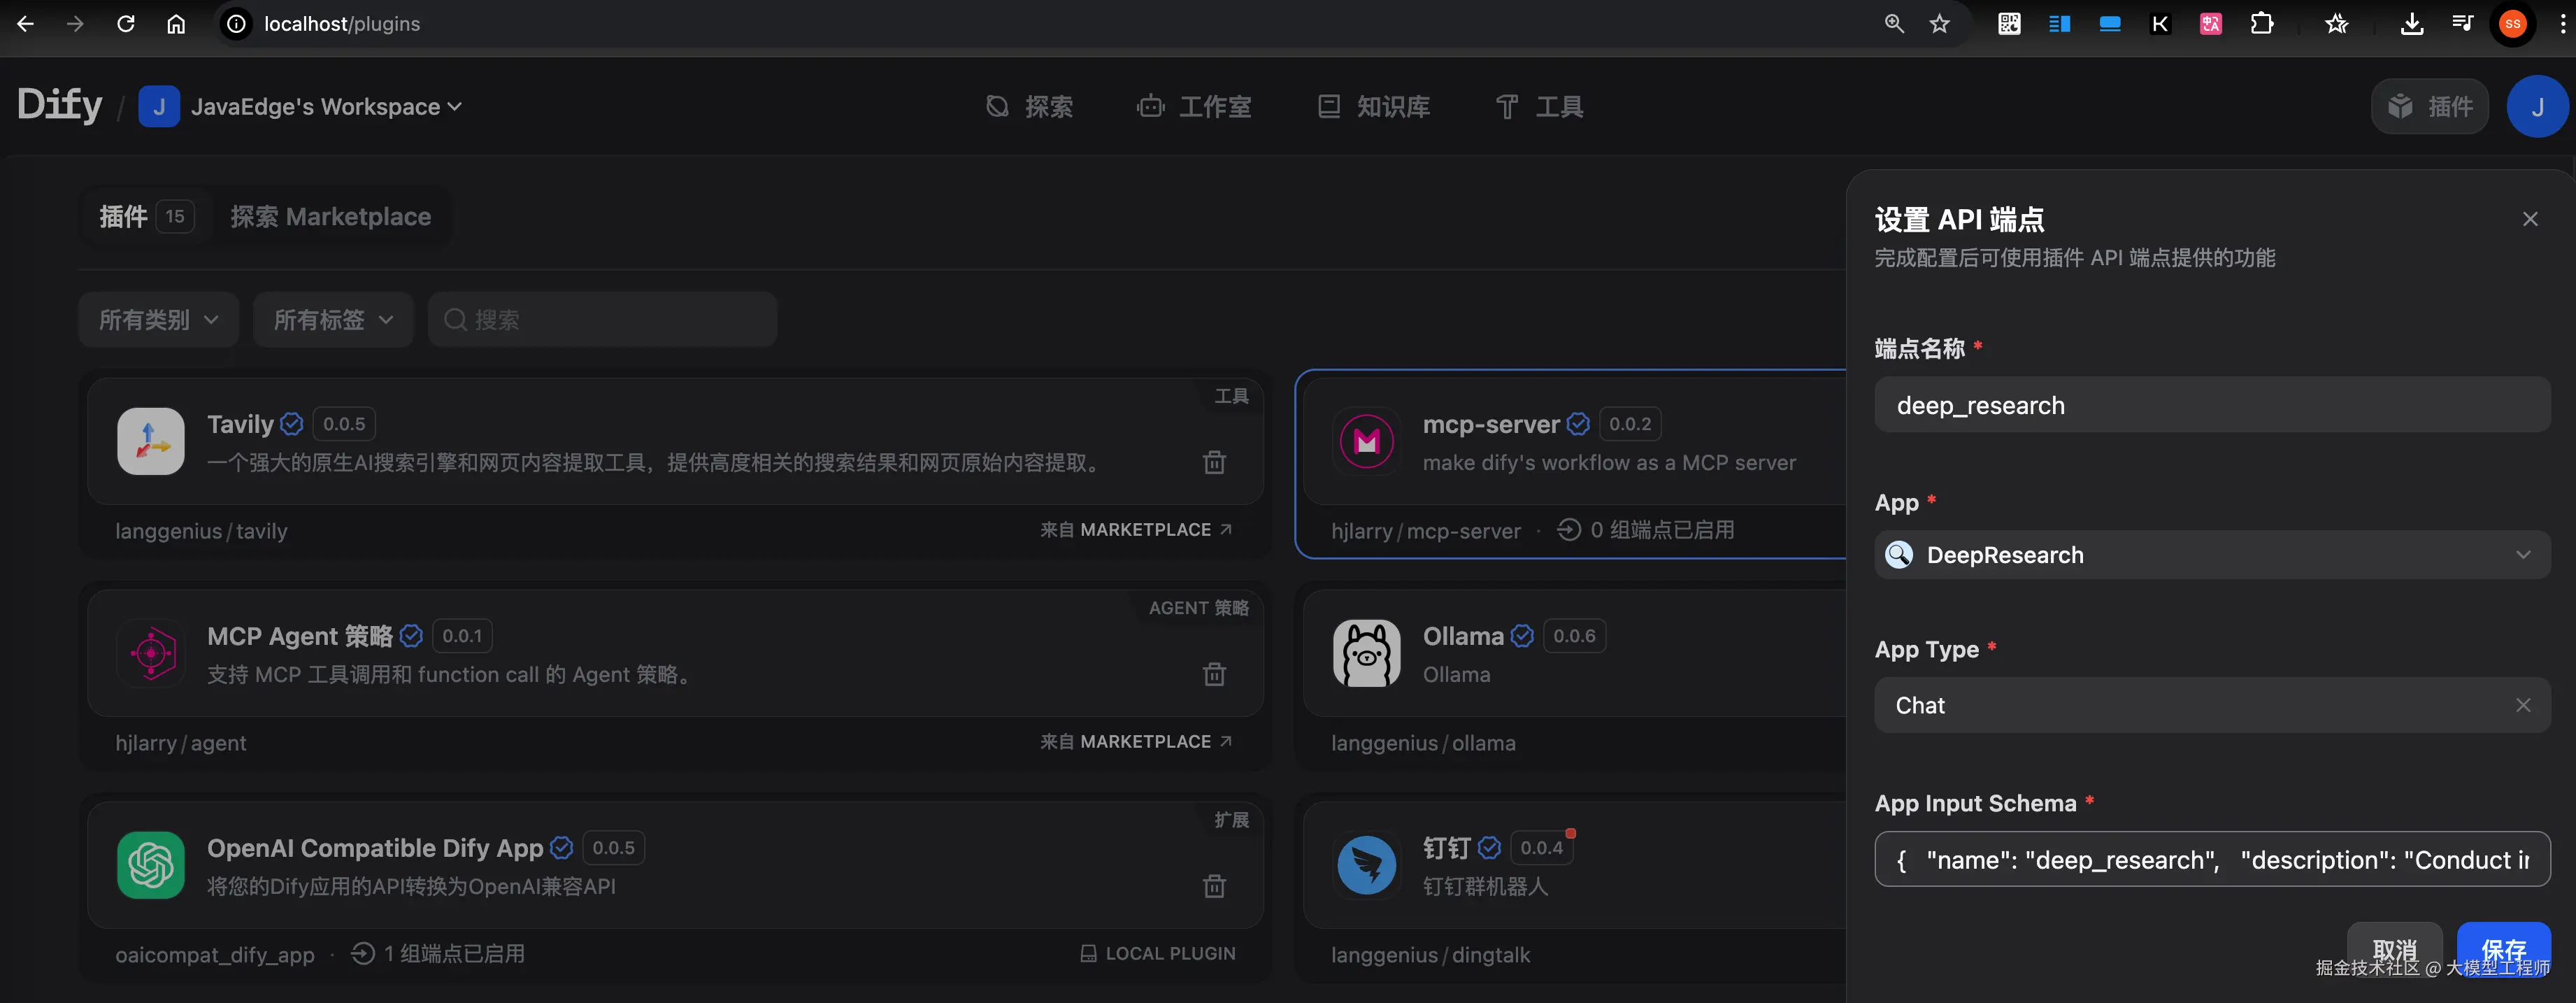Click the Ollama llama icon

click(1366, 653)
